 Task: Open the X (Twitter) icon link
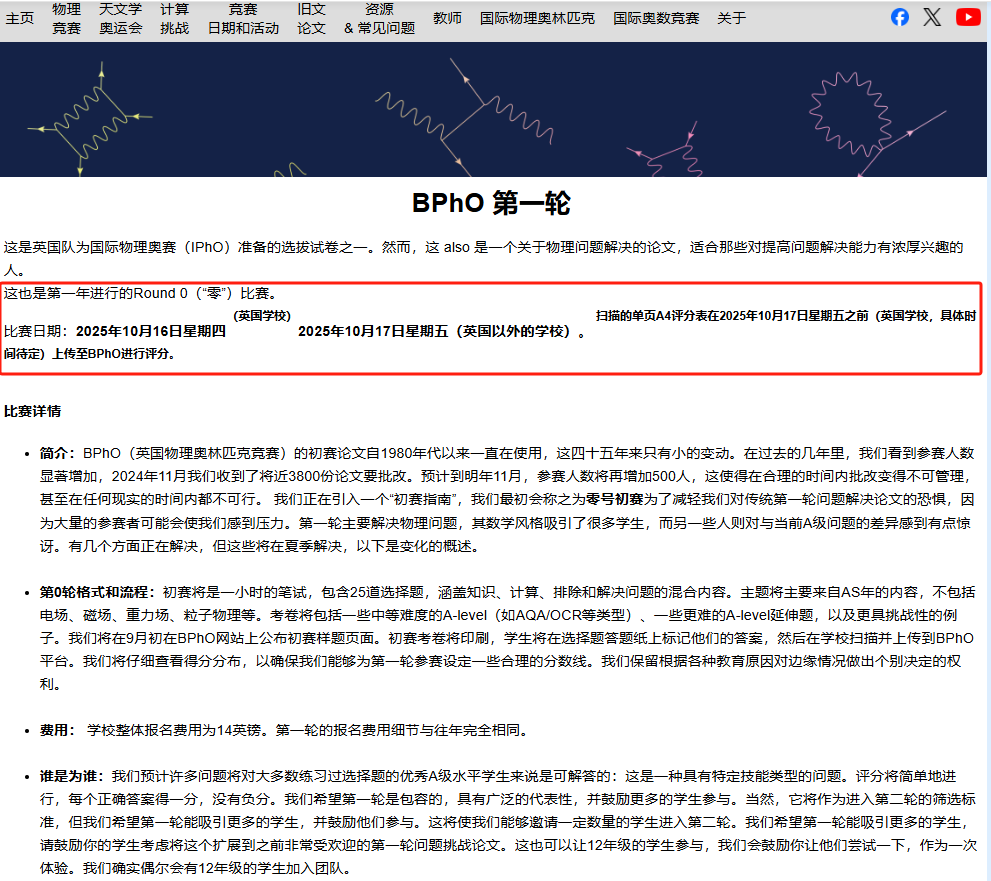(932, 17)
